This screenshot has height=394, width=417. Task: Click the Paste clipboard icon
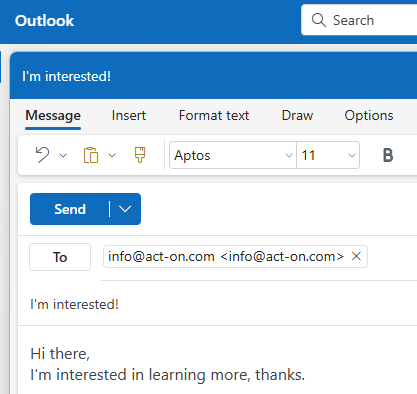tap(91, 155)
